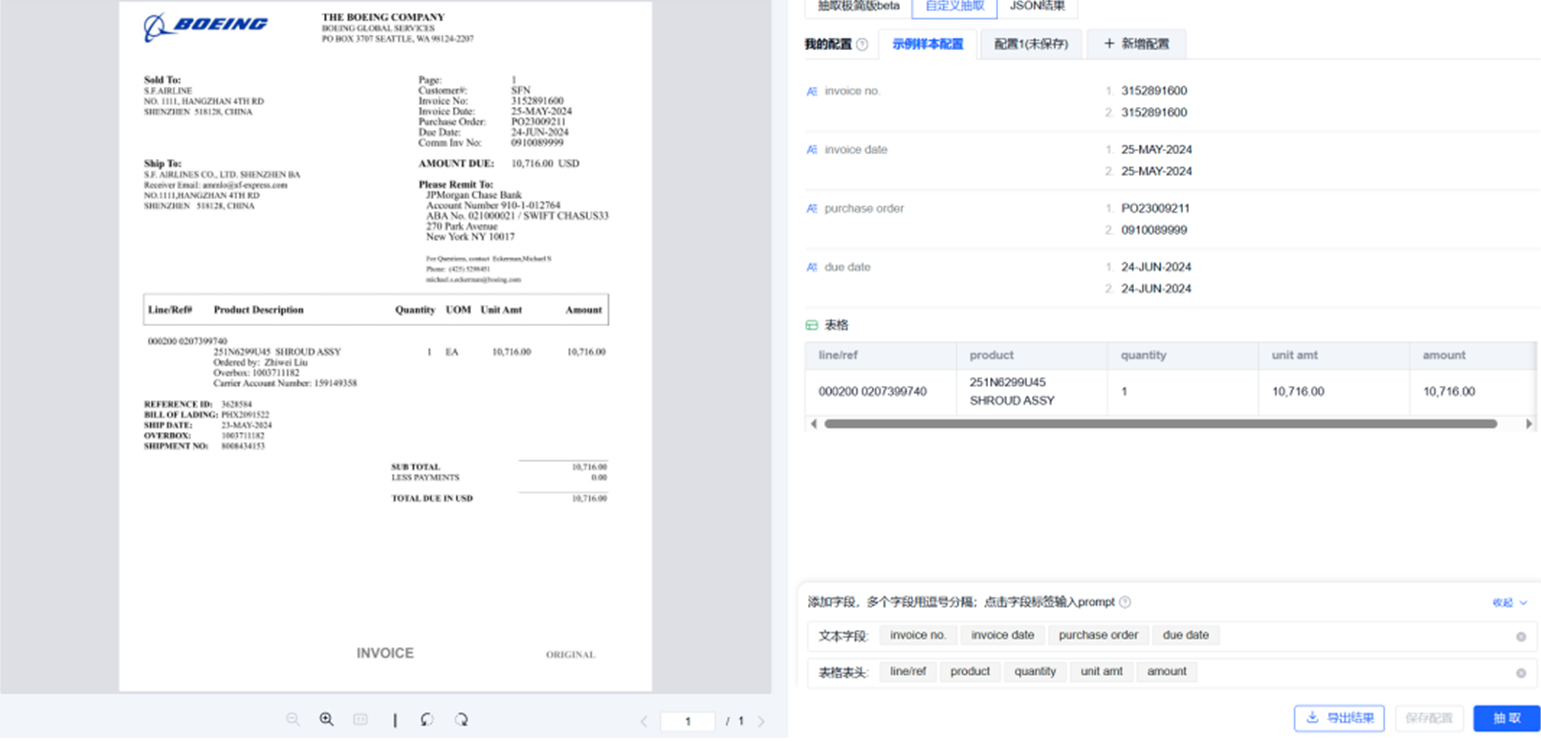This screenshot has width=1541, height=741.
Task: Click the purchase order tag in 文本字段
Action: 1098,635
